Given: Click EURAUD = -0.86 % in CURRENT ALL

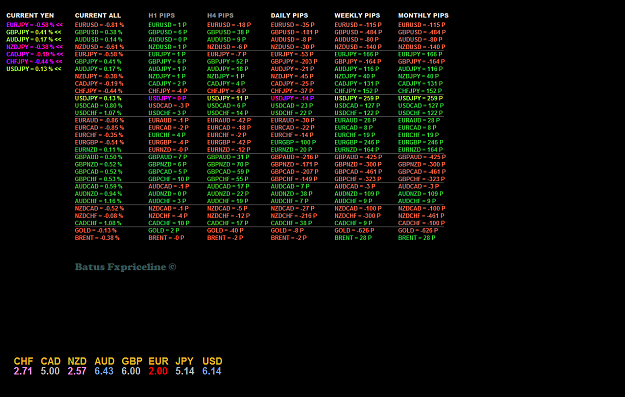Looking at the screenshot, I should [x=99, y=120].
